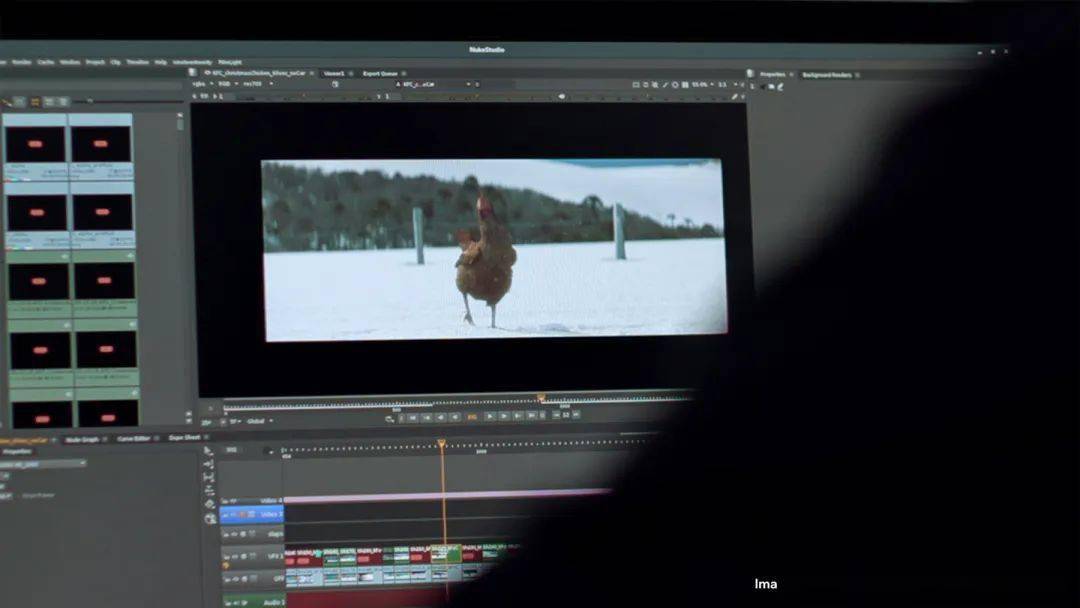The image size is (1080, 608).
Task: Jump to last frame in viewer controls
Action: pos(531,416)
